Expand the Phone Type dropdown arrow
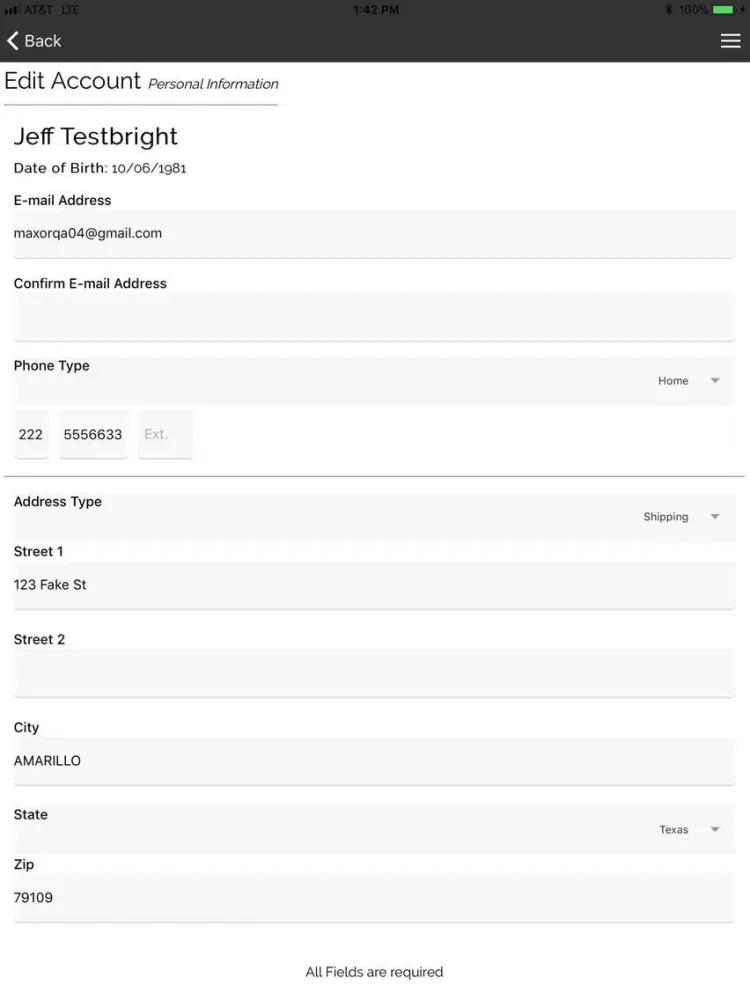 [x=715, y=381]
